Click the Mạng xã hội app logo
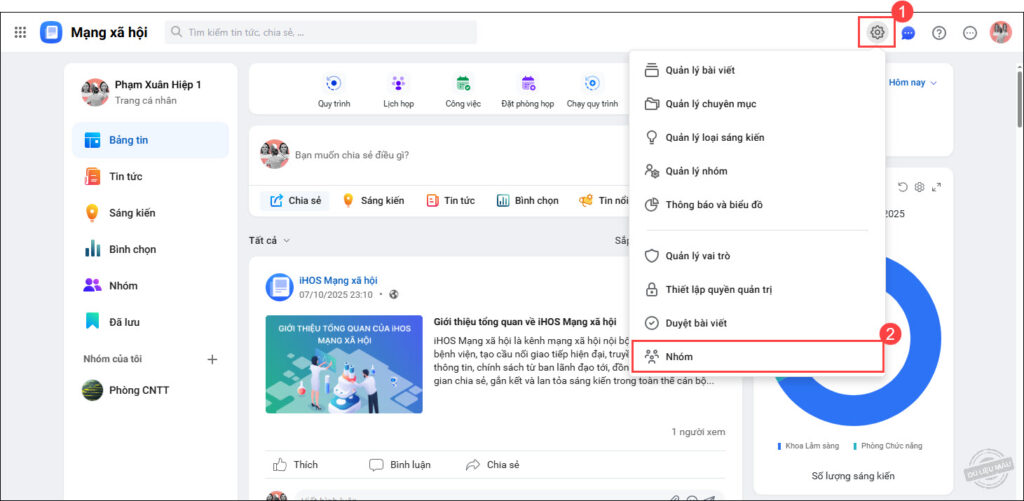This screenshot has height=501, width=1024. [x=51, y=32]
